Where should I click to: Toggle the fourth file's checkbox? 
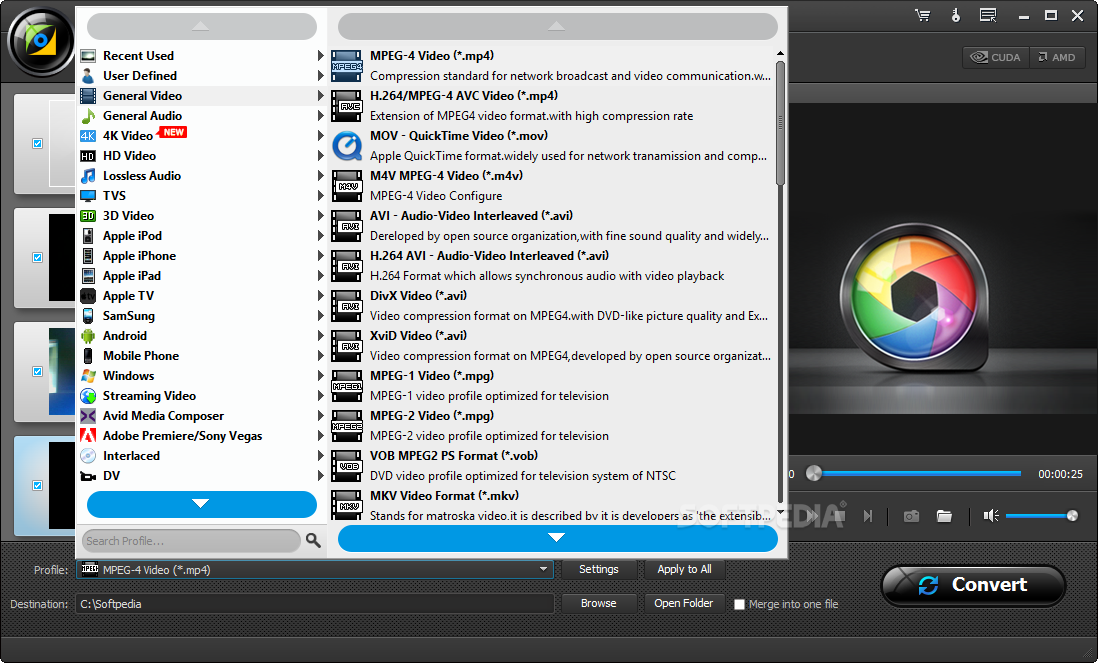(x=37, y=485)
